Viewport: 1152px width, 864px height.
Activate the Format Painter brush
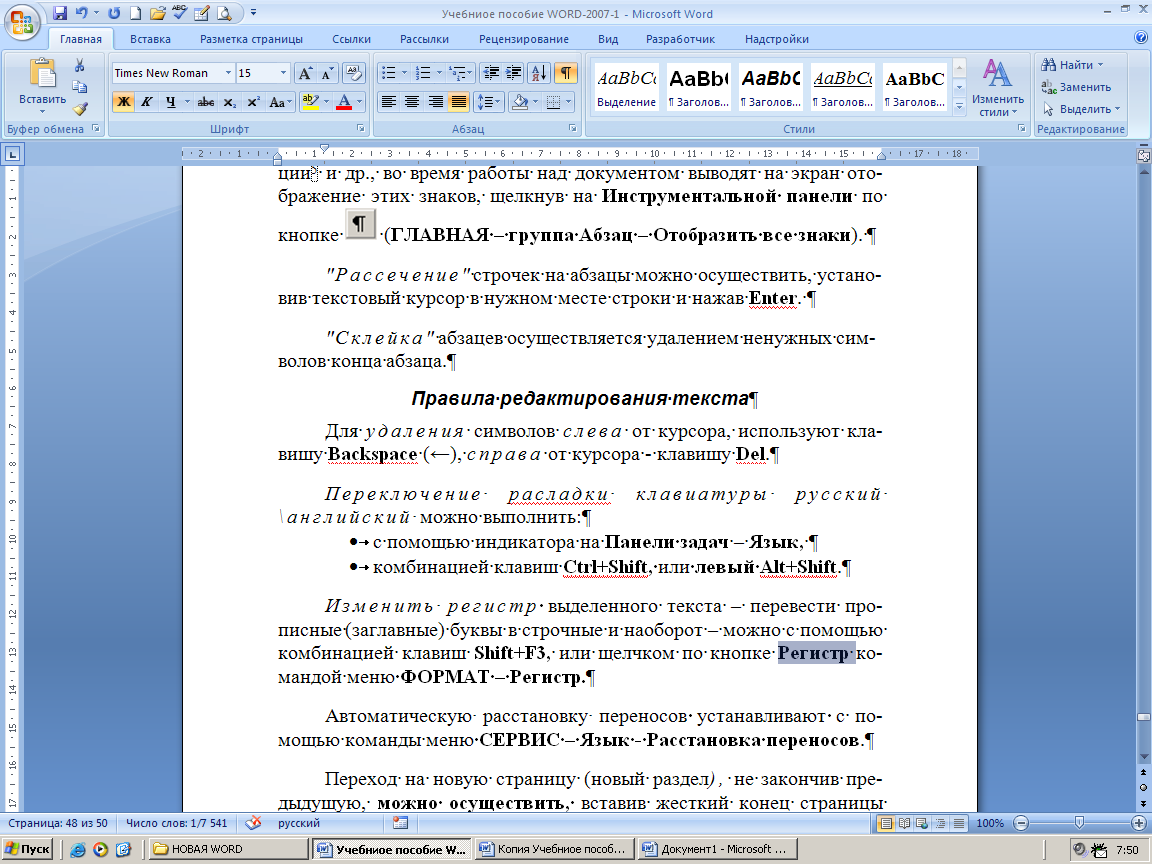click(x=79, y=109)
